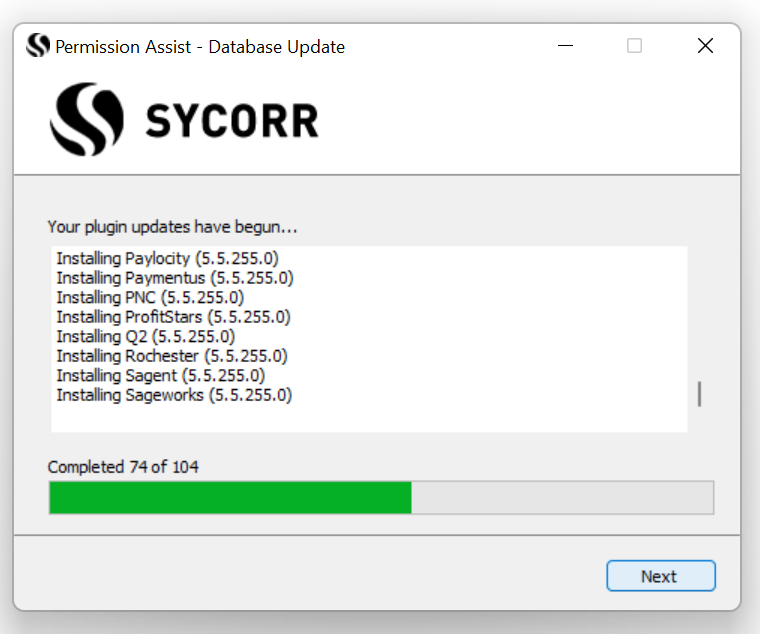Select the Installing Sageworks log entry
This screenshot has height=634, width=760.
tap(174, 395)
